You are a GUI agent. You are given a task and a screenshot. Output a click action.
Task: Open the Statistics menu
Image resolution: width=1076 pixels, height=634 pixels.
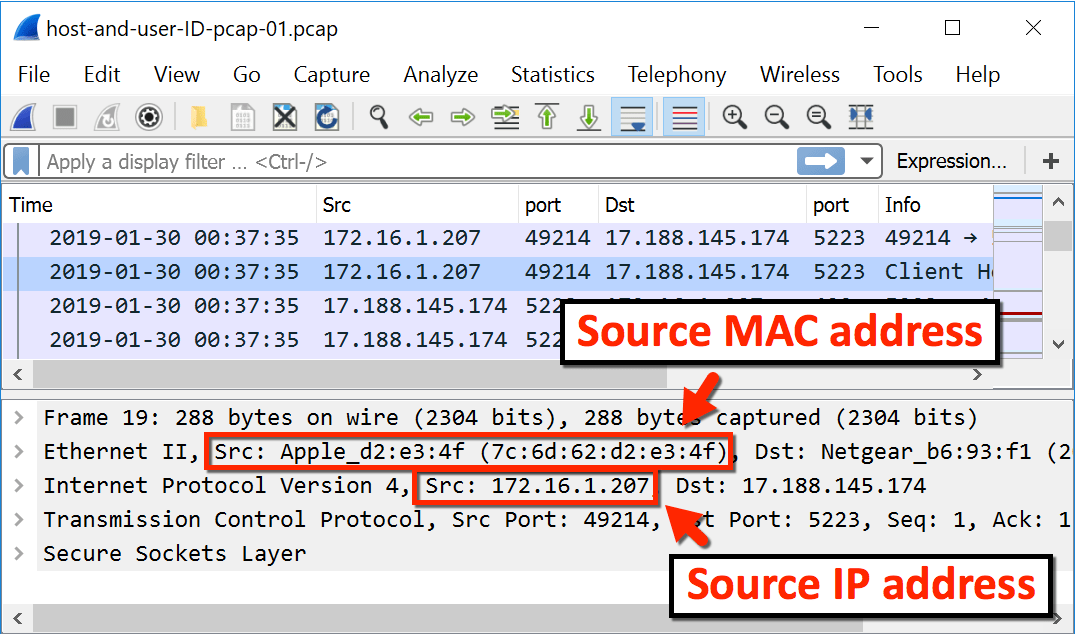(x=553, y=74)
